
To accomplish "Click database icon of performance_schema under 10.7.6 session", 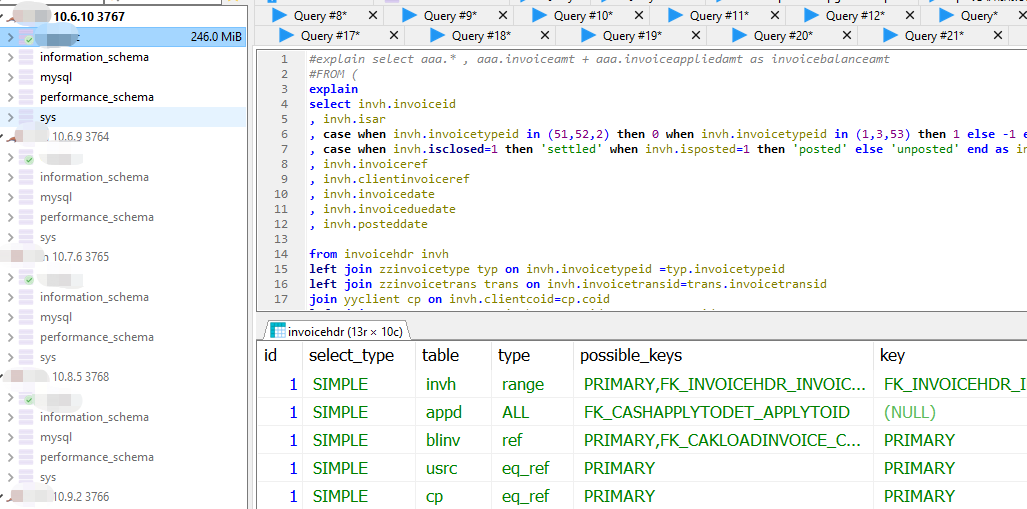I will [26, 337].
